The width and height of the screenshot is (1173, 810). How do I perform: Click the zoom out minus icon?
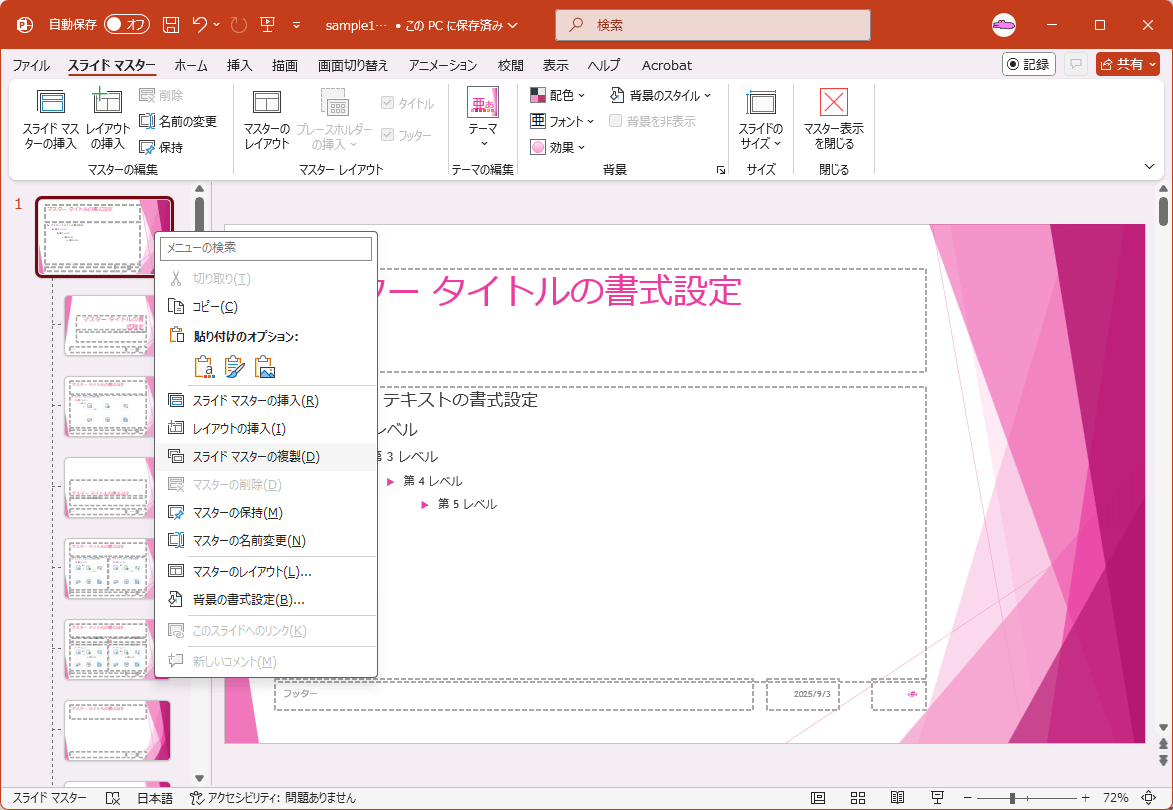967,798
